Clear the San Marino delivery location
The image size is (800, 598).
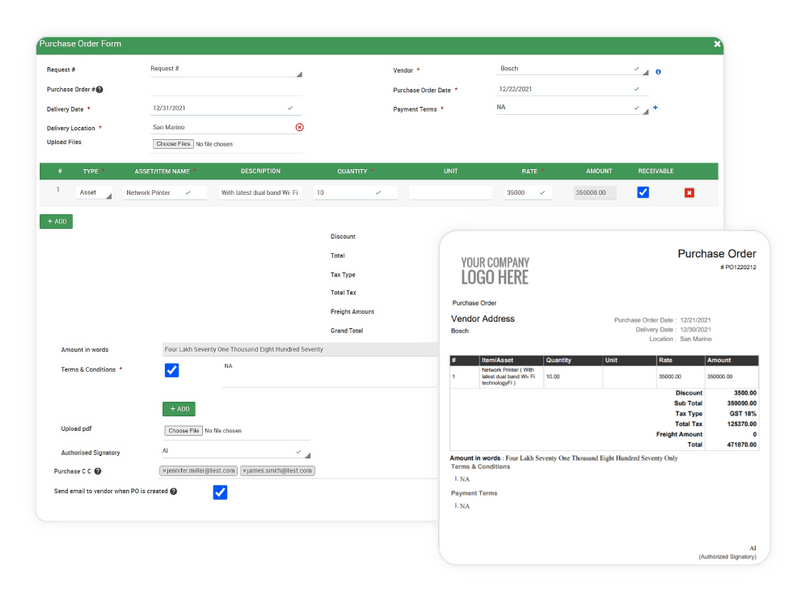299,128
